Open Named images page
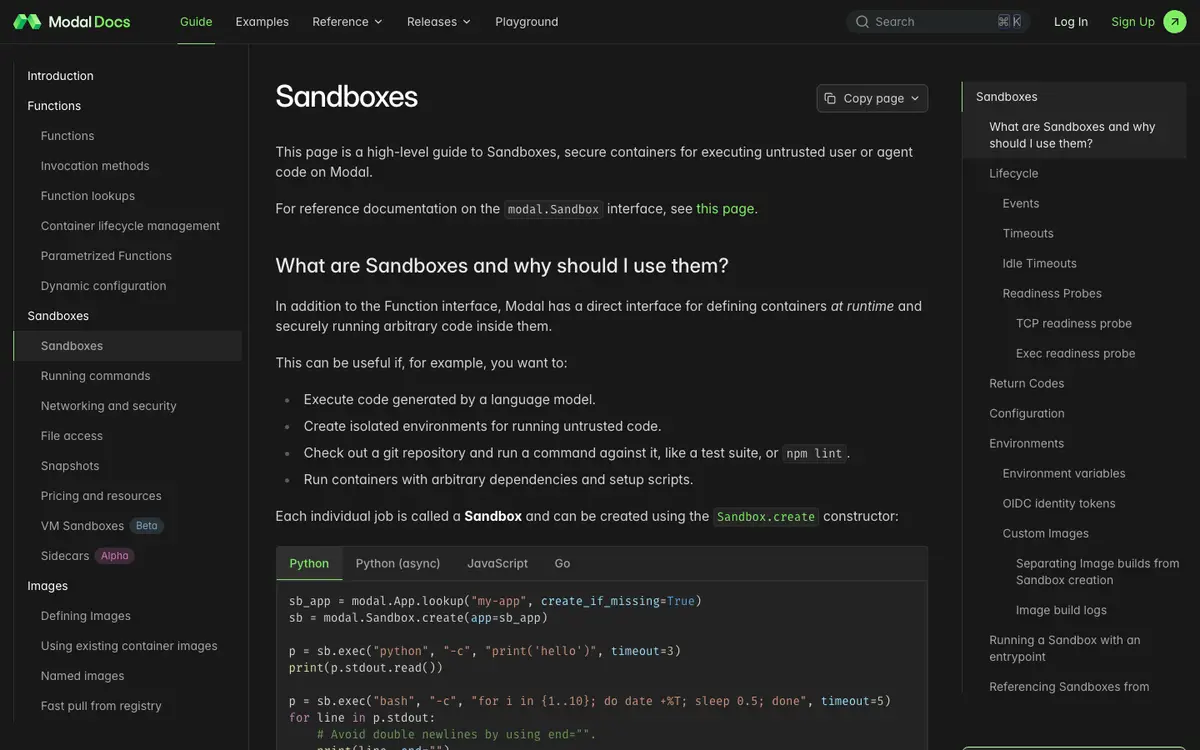This screenshot has width=1200, height=750. [x=82, y=676]
